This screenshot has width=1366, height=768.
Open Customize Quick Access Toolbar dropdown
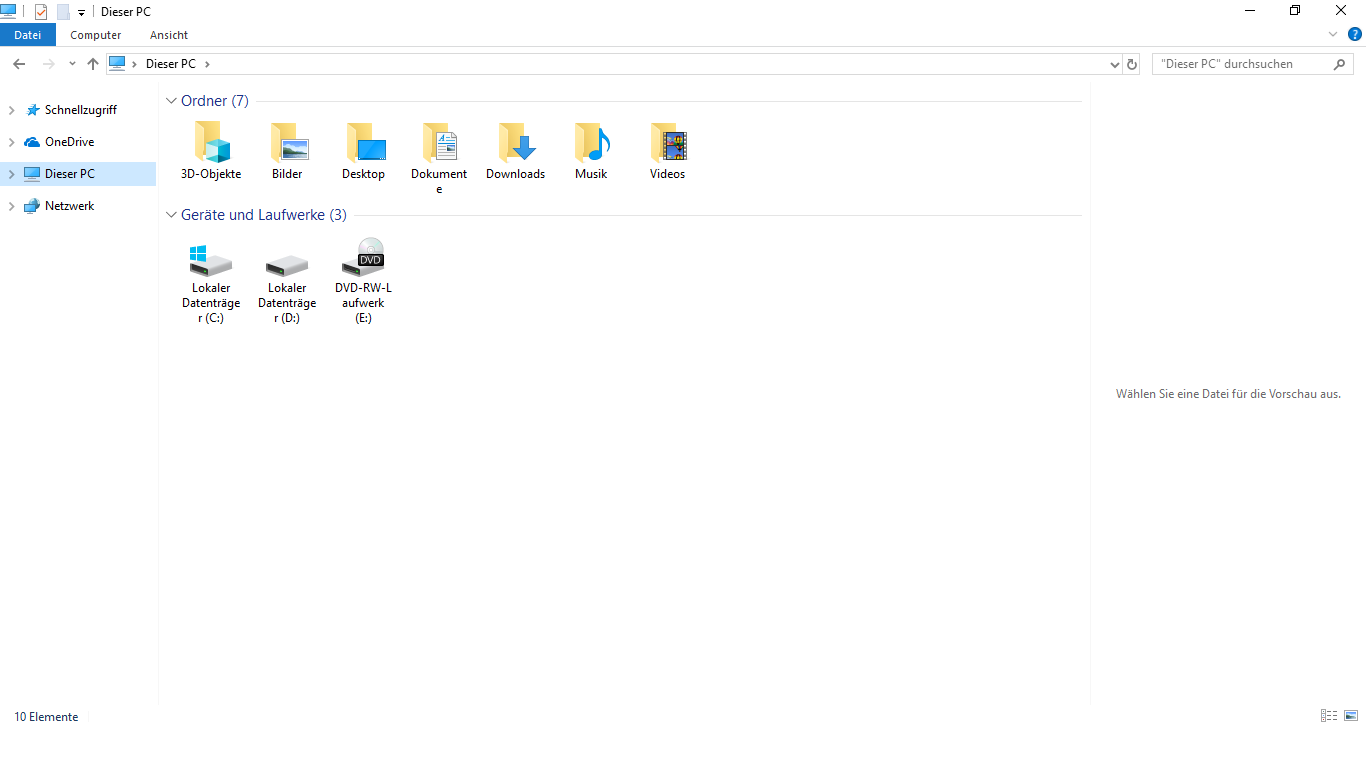point(81,13)
